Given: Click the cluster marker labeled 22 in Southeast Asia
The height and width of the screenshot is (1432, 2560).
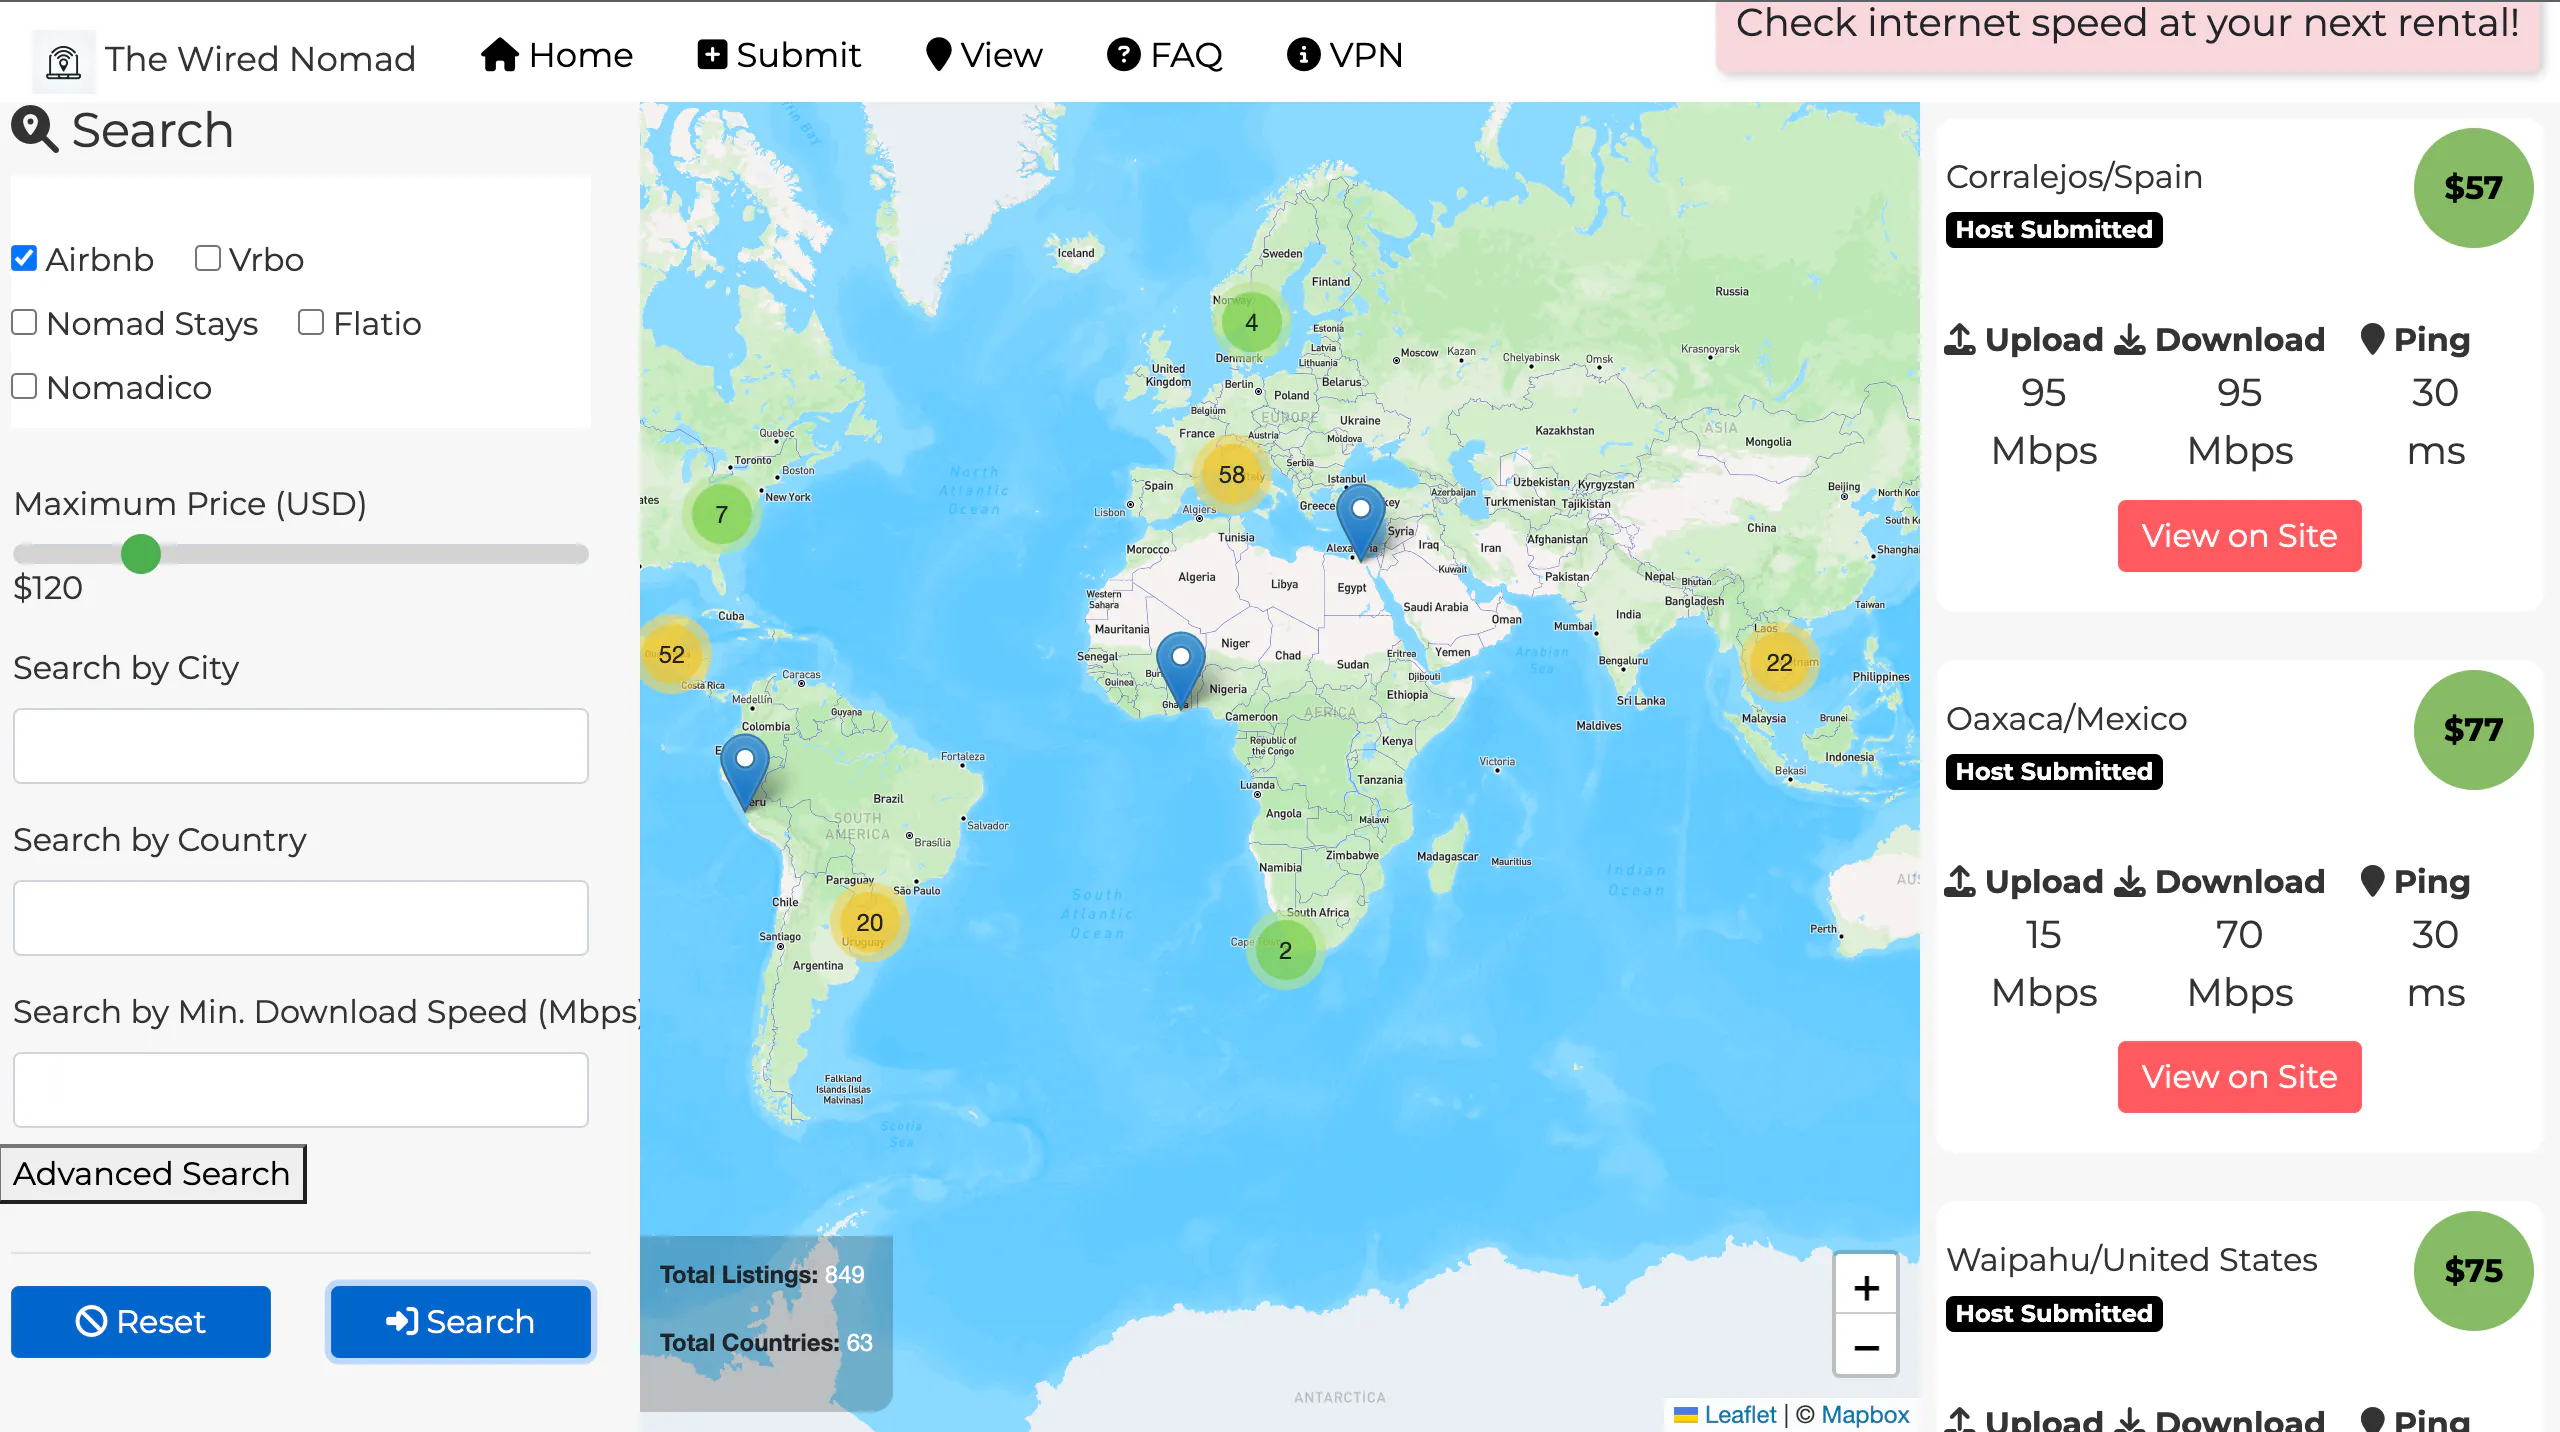Looking at the screenshot, I should [x=1779, y=663].
